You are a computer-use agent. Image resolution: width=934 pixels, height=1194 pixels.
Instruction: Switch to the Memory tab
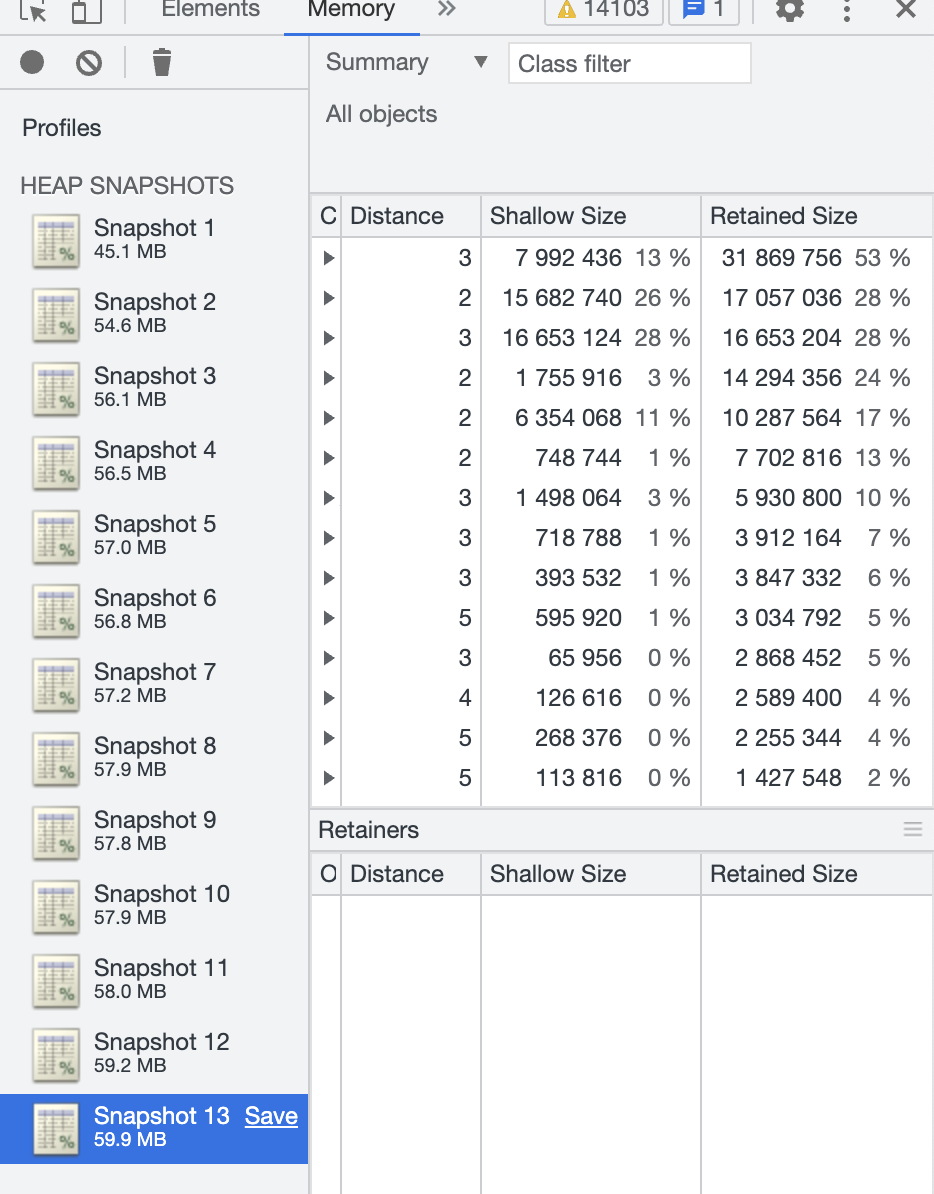coord(349,11)
